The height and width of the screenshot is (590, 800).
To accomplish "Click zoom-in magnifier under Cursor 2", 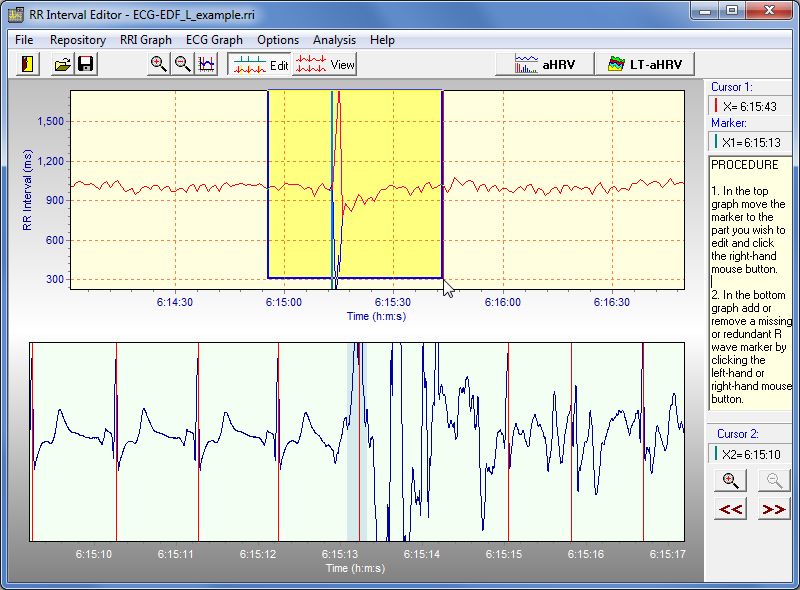I will pyautogui.click(x=731, y=480).
